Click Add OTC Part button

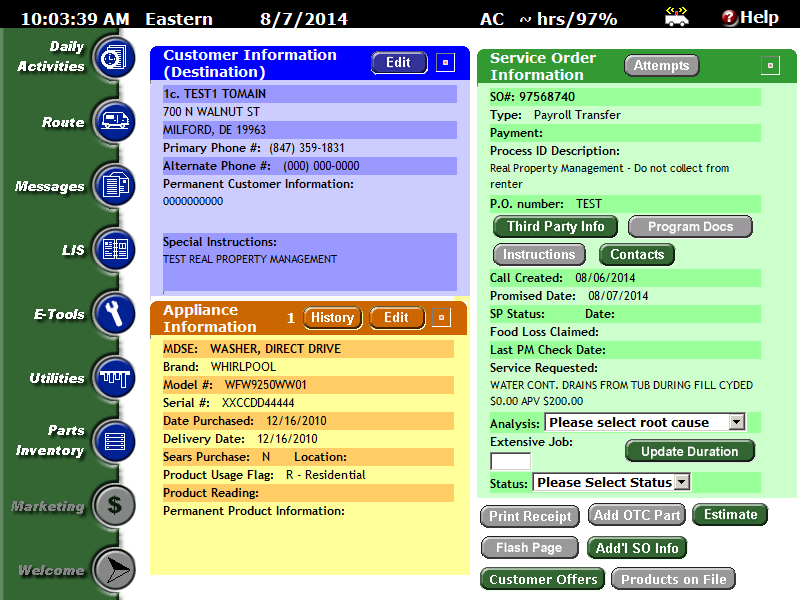coord(637,515)
